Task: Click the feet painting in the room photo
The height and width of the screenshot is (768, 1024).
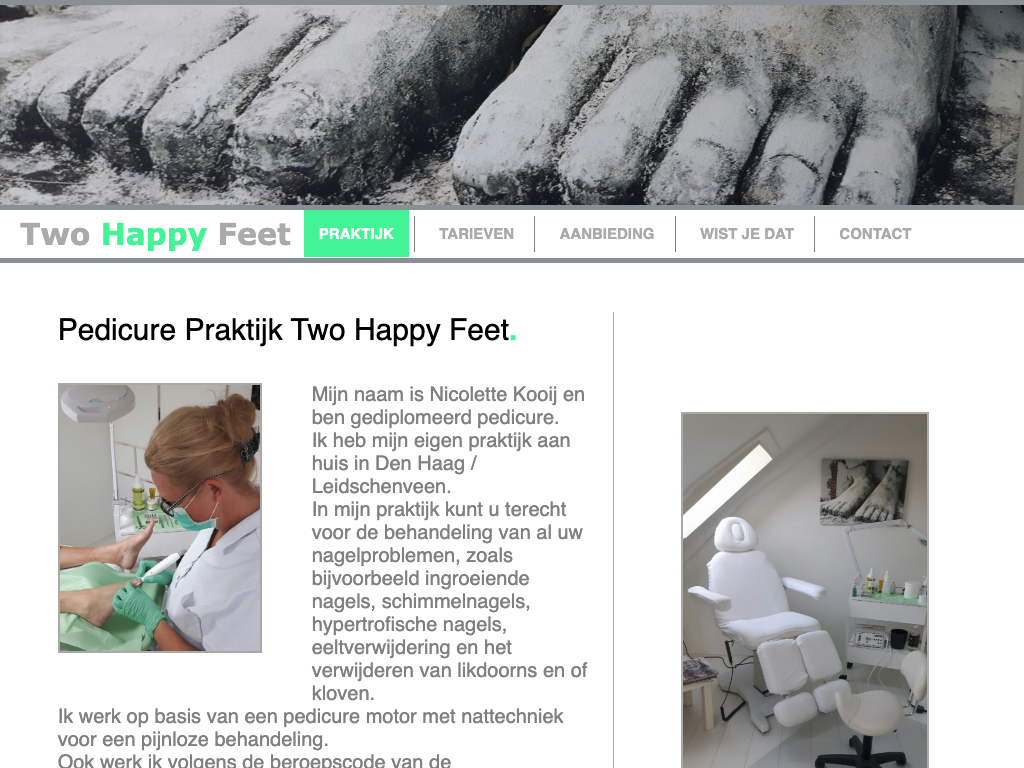Action: click(x=864, y=491)
